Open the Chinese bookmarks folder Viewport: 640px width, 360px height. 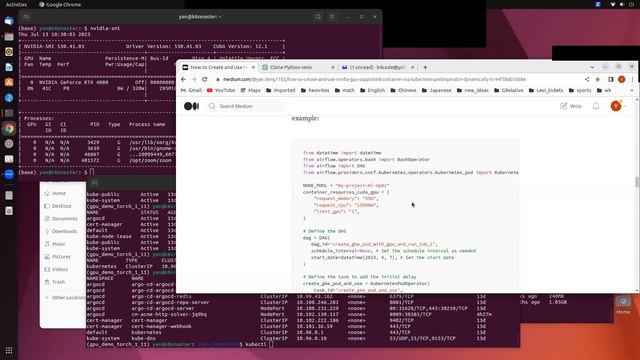coord(403,90)
